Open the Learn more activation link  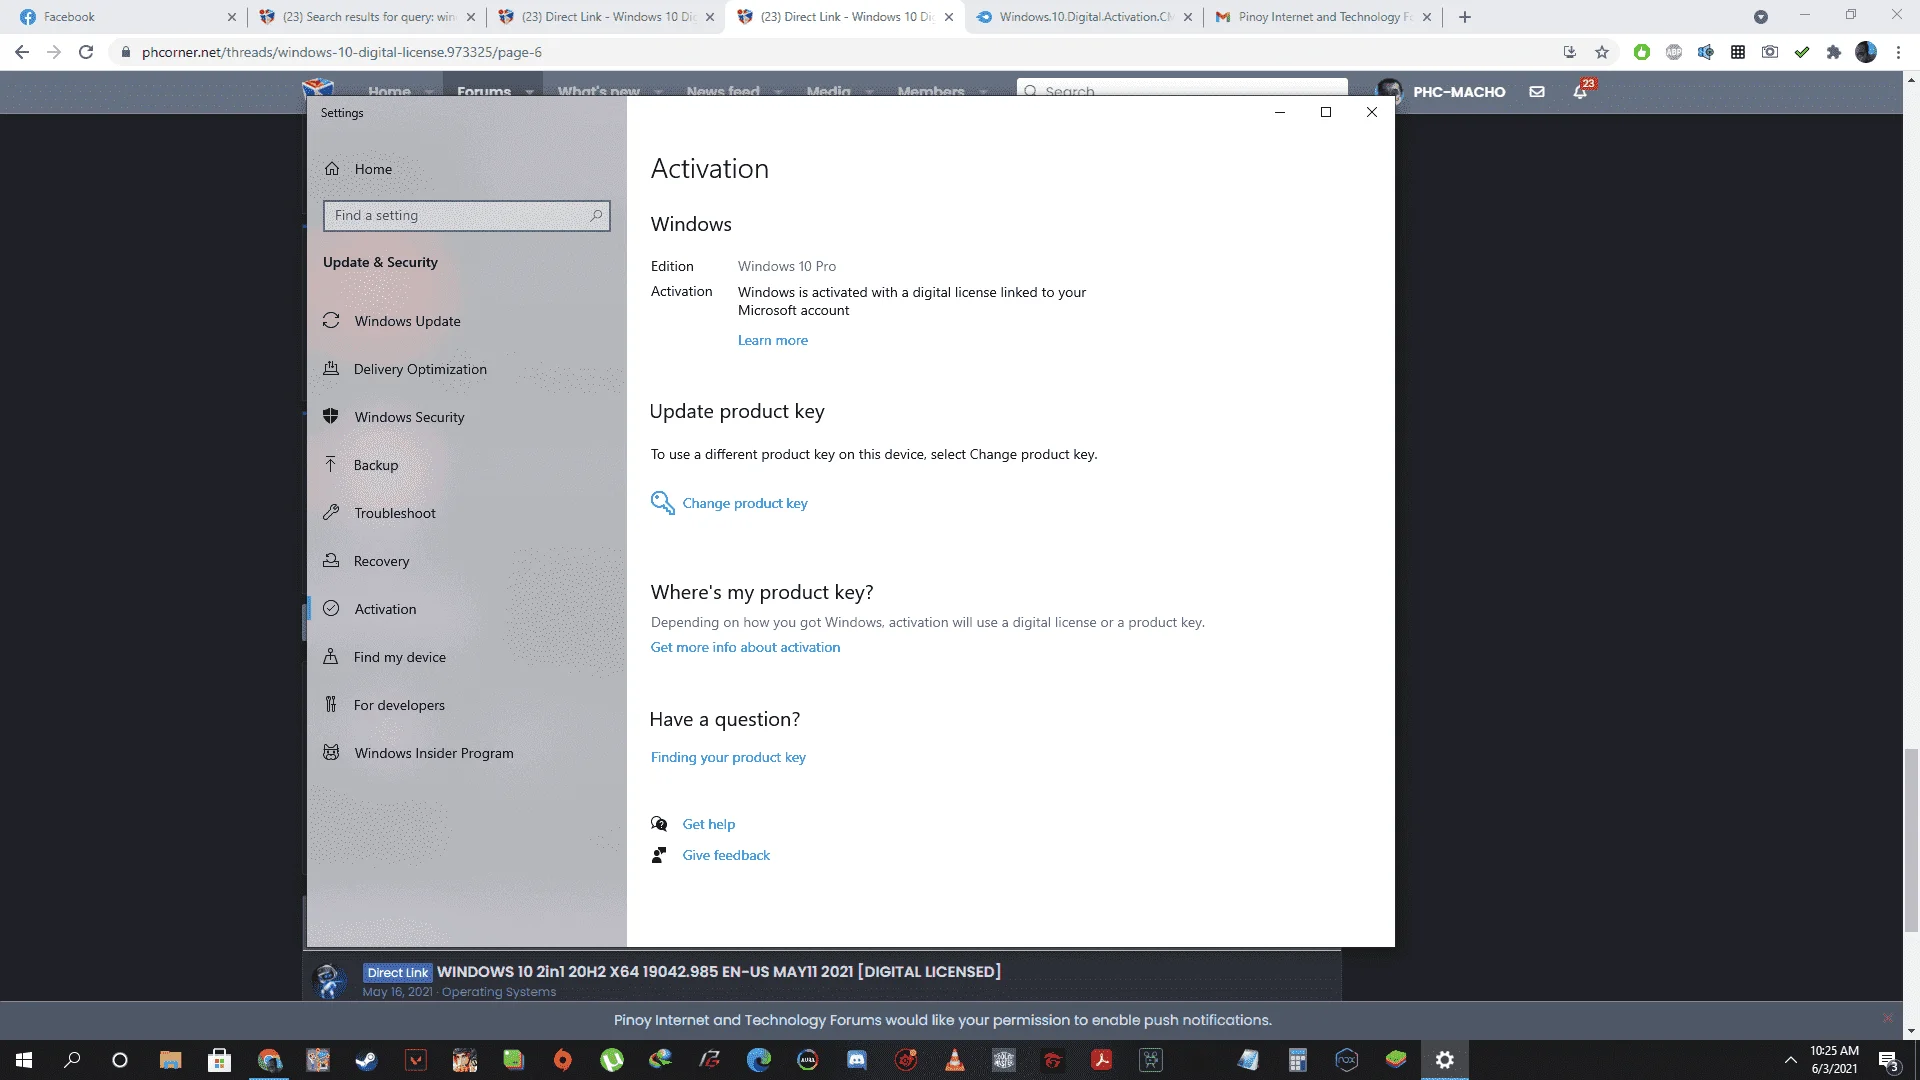(x=772, y=340)
